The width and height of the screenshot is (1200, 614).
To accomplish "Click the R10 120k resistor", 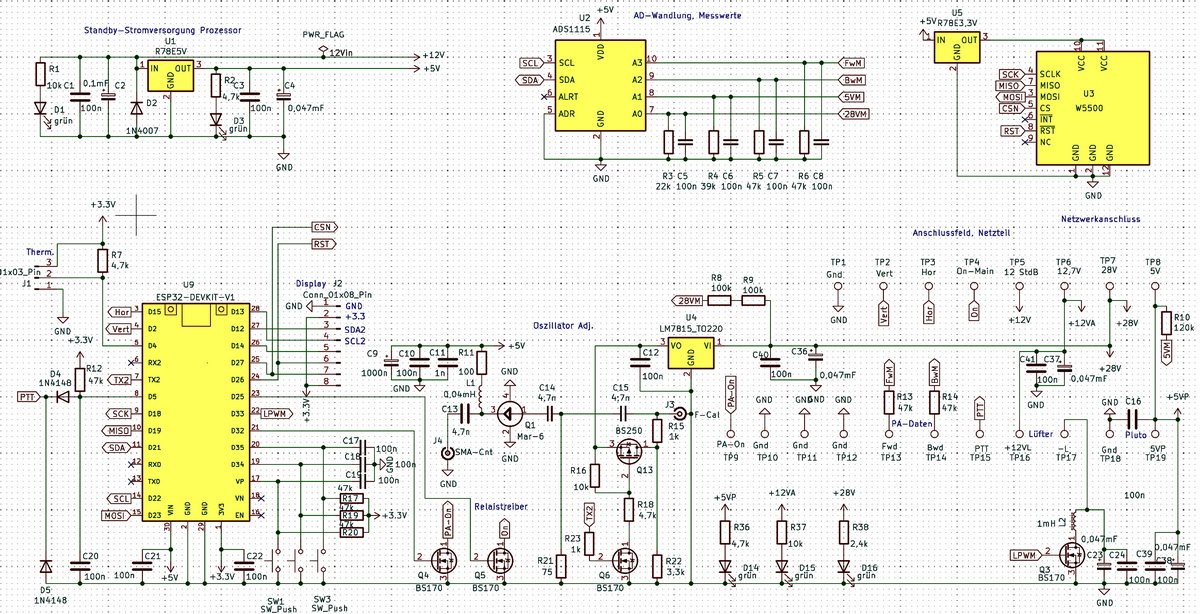I will coord(1164,322).
